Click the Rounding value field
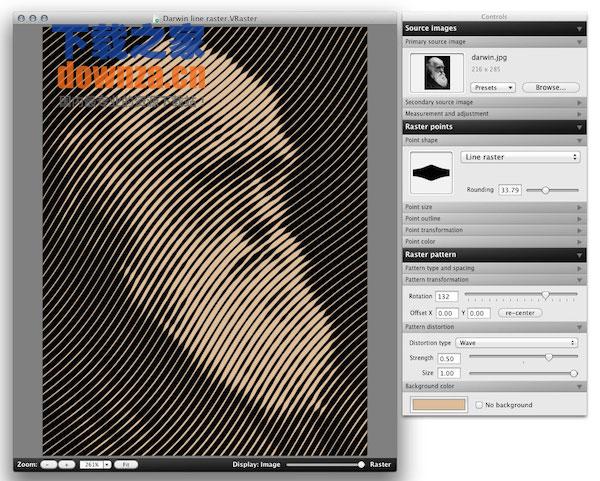 click(x=510, y=190)
